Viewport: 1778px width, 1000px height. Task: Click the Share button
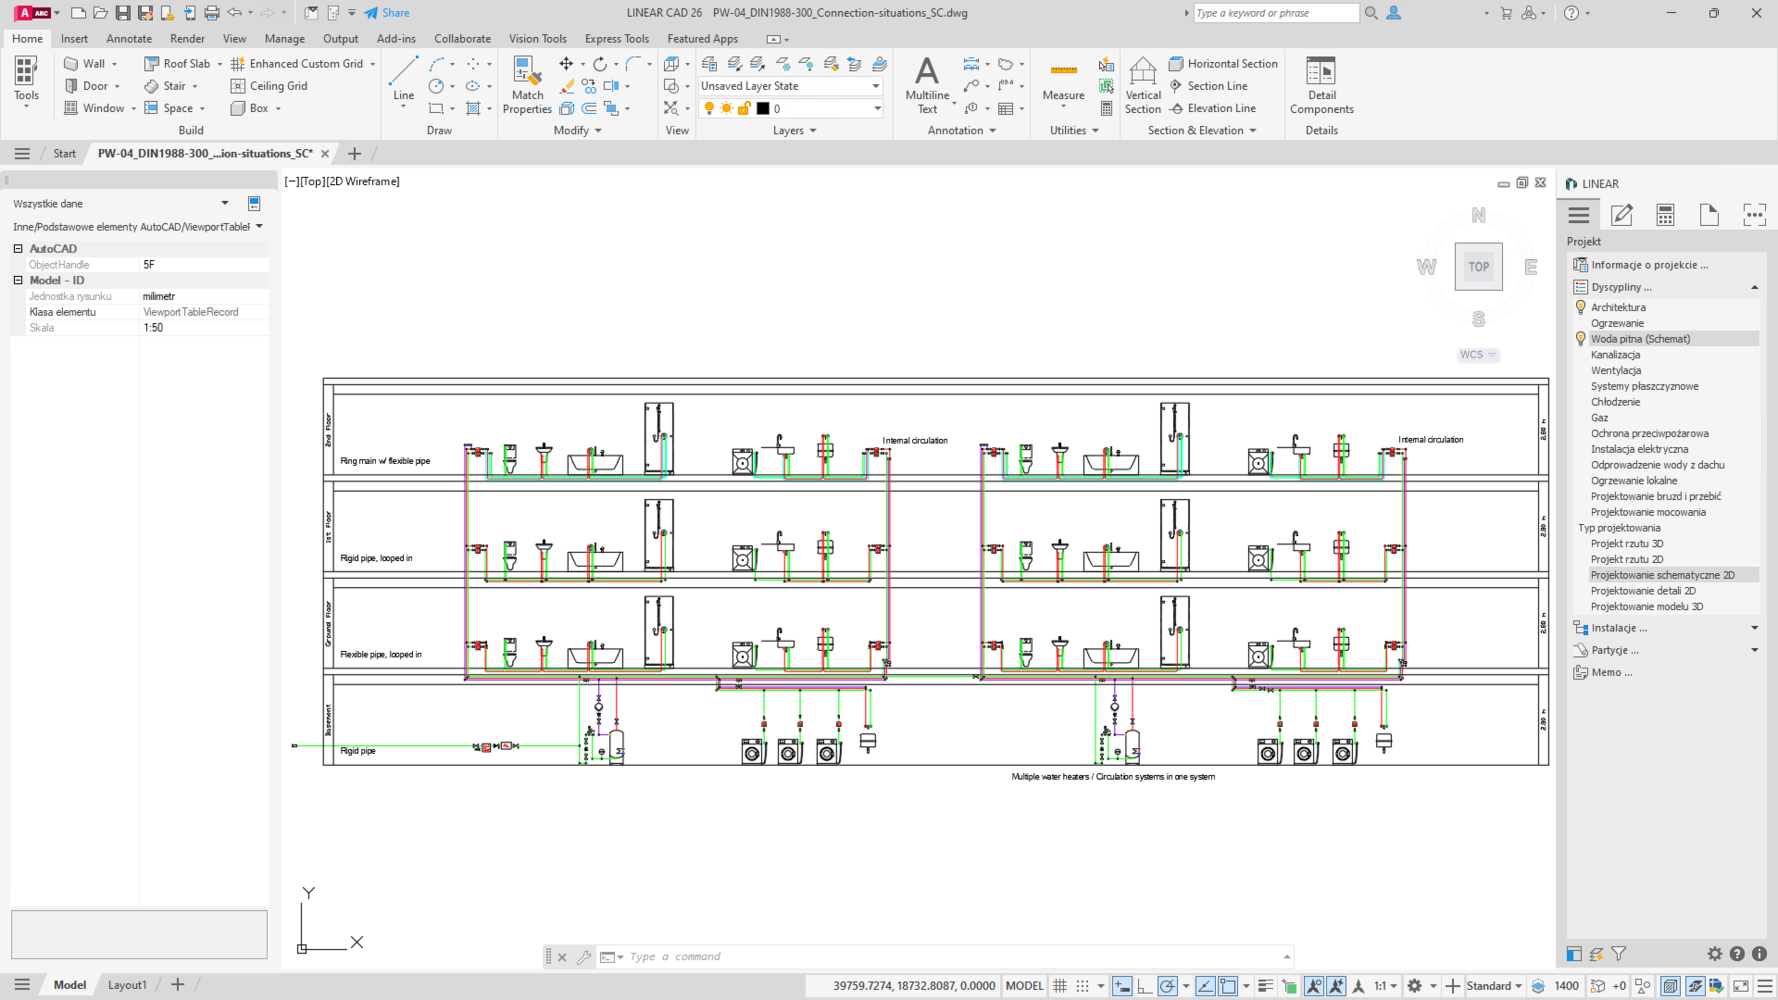coord(387,13)
